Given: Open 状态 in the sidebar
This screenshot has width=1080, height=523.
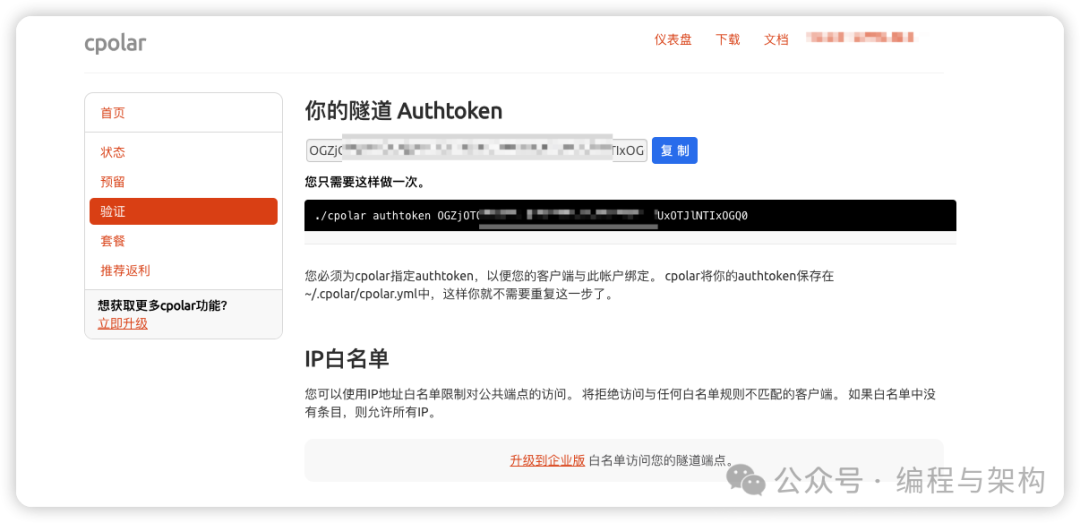Looking at the screenshot, I should pos(113,152).
